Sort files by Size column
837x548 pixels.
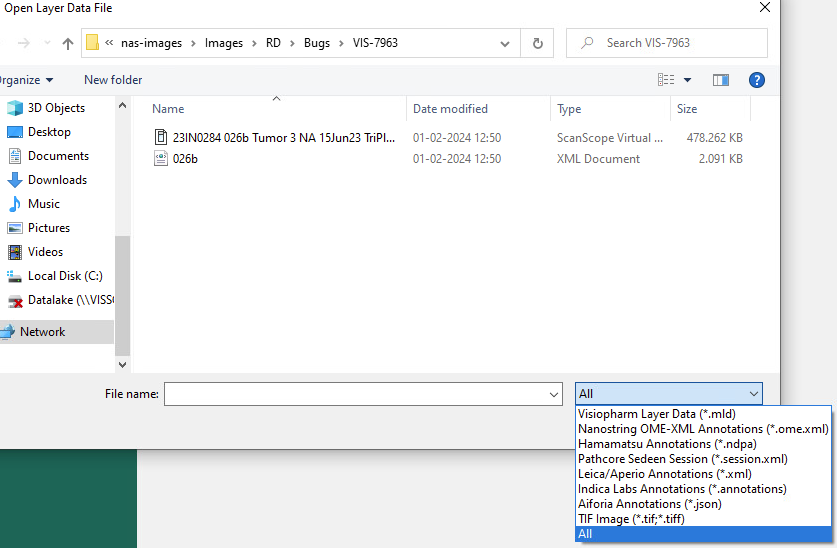687,109
